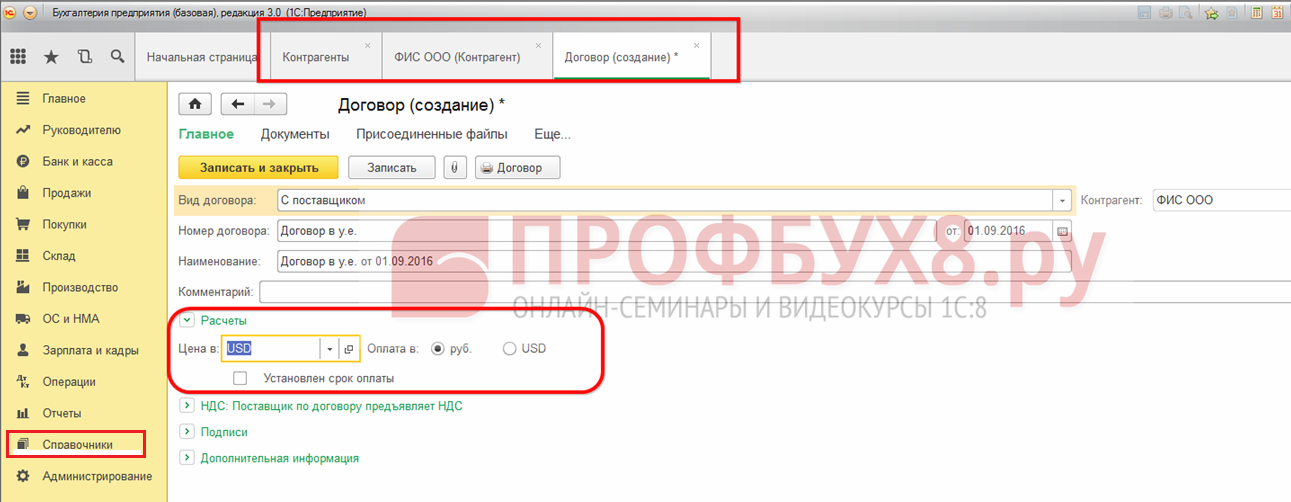
Task: Click the home button above the form
Action: [195, 104]
